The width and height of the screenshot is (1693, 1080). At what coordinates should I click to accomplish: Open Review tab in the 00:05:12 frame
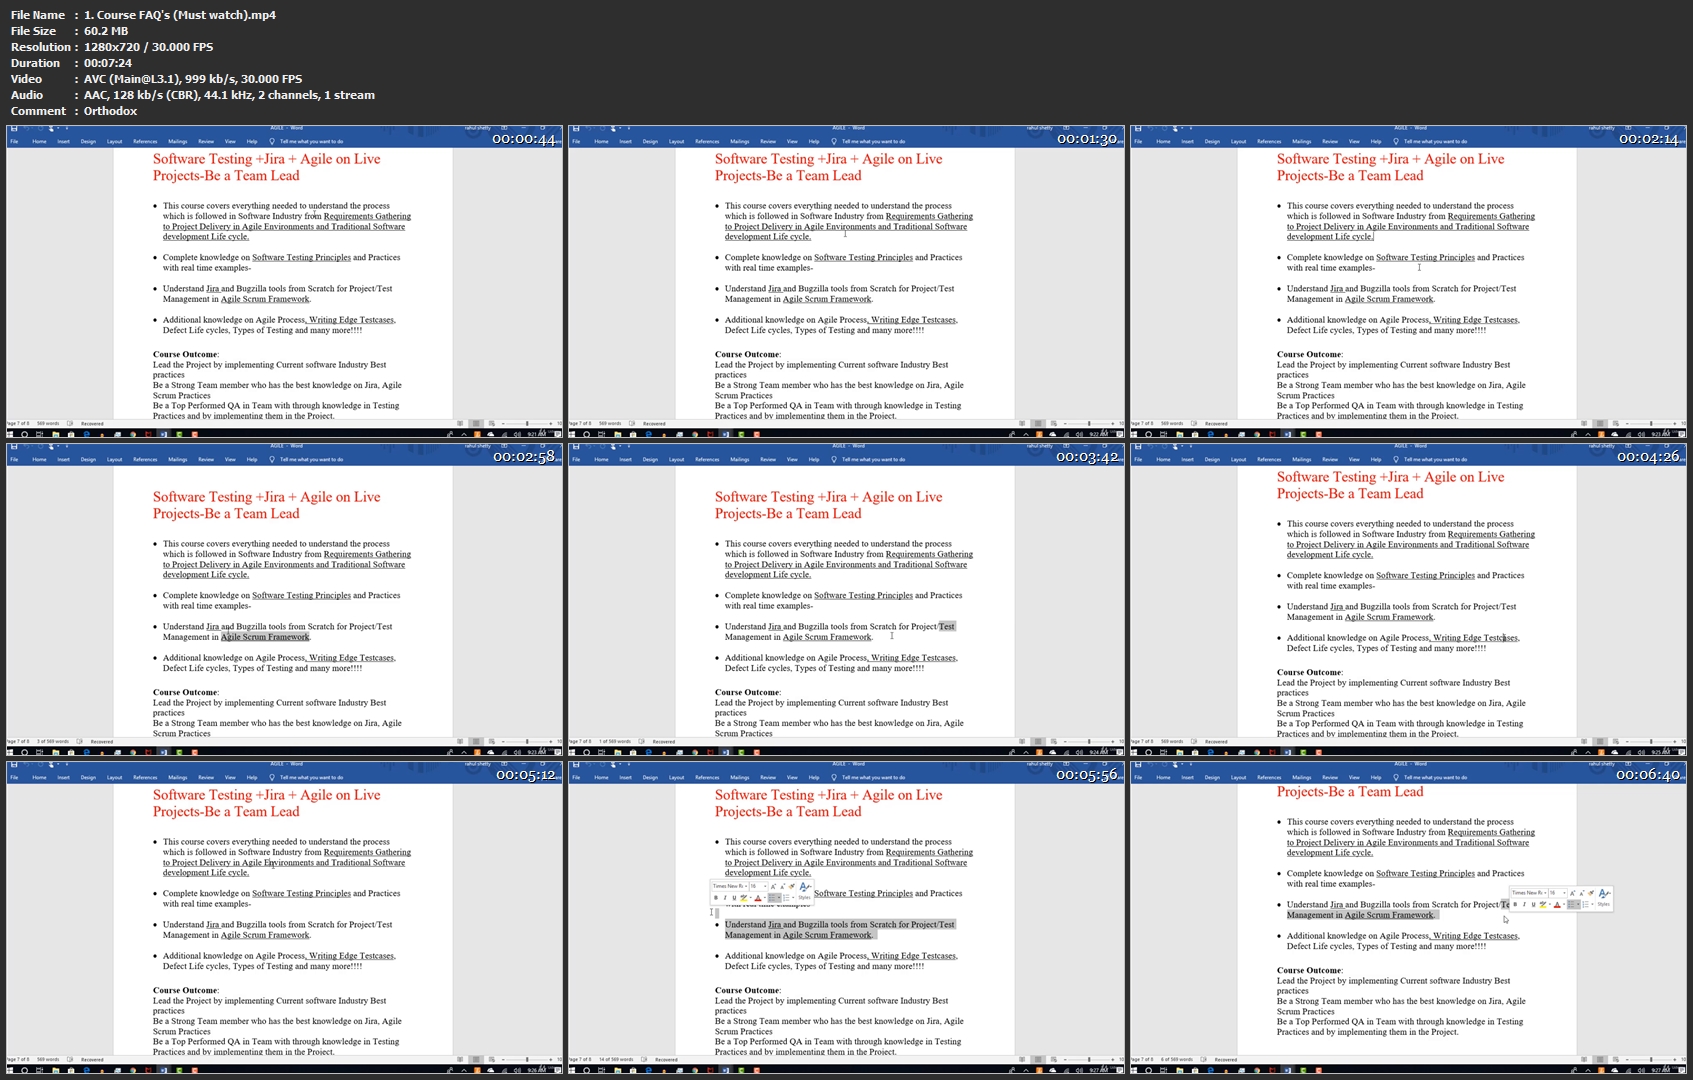(206, 777)
